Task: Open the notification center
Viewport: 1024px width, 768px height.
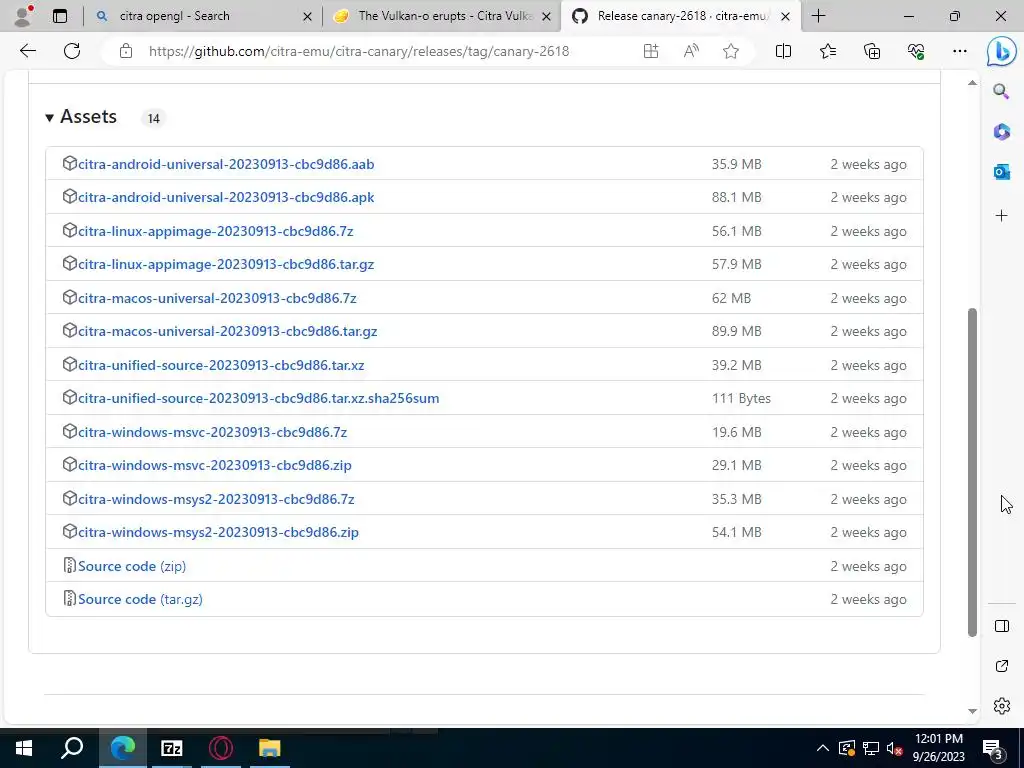Action: tap(993, 748)
